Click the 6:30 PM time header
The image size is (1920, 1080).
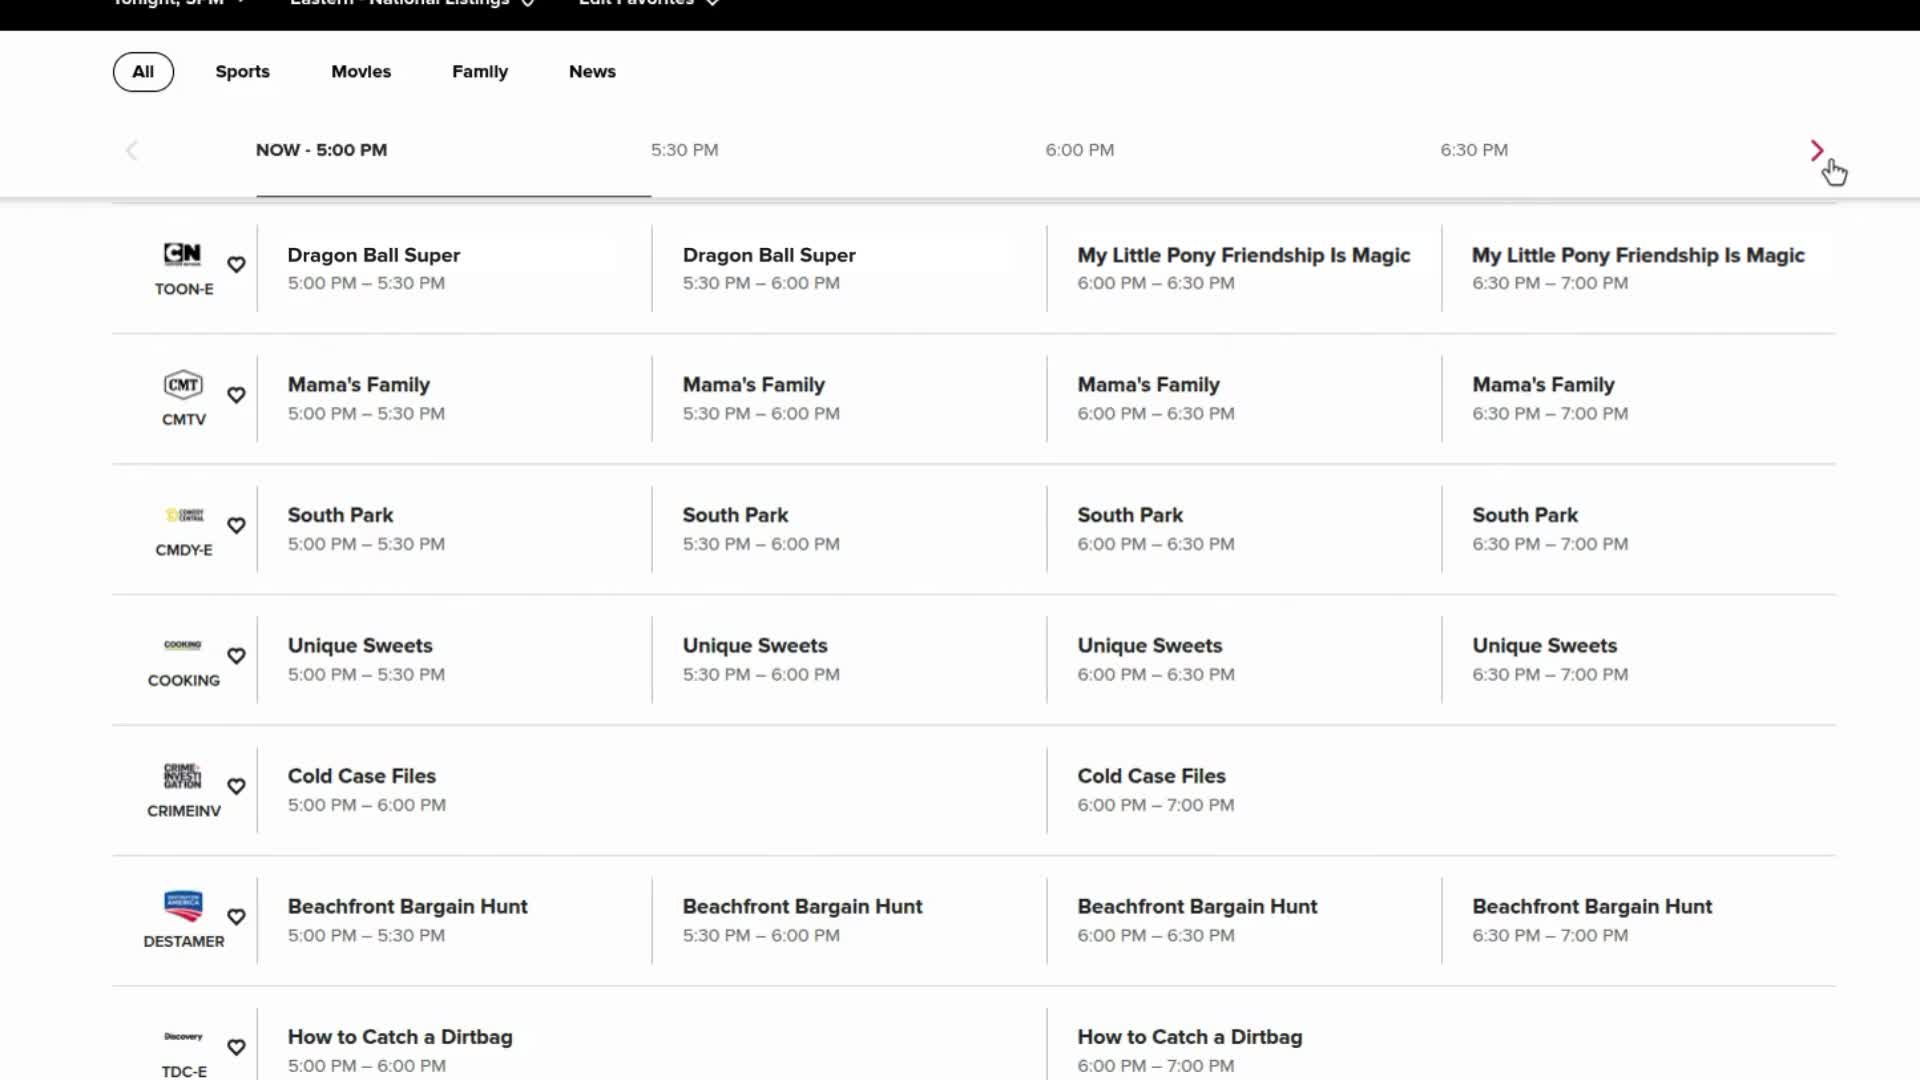tap(1474, 150)
